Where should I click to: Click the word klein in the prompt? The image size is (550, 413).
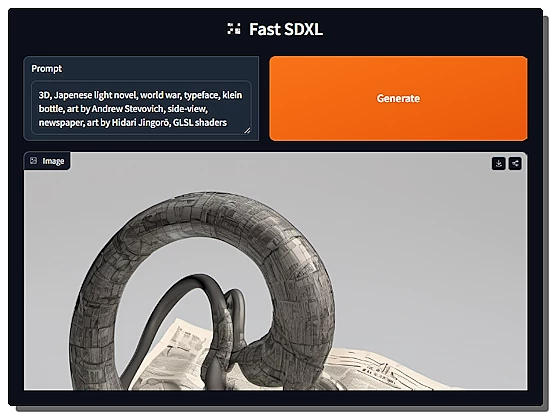(x=232, y=95)
